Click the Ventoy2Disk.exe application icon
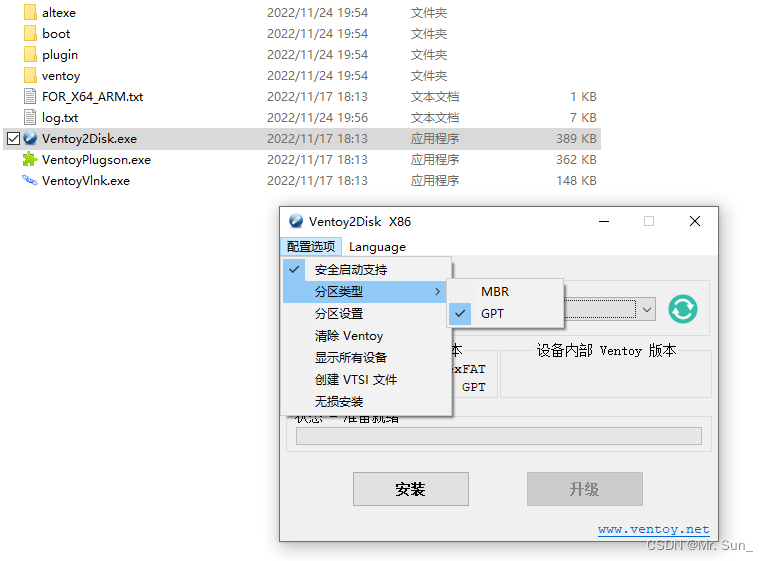768x561 pixels. point(30,138)
